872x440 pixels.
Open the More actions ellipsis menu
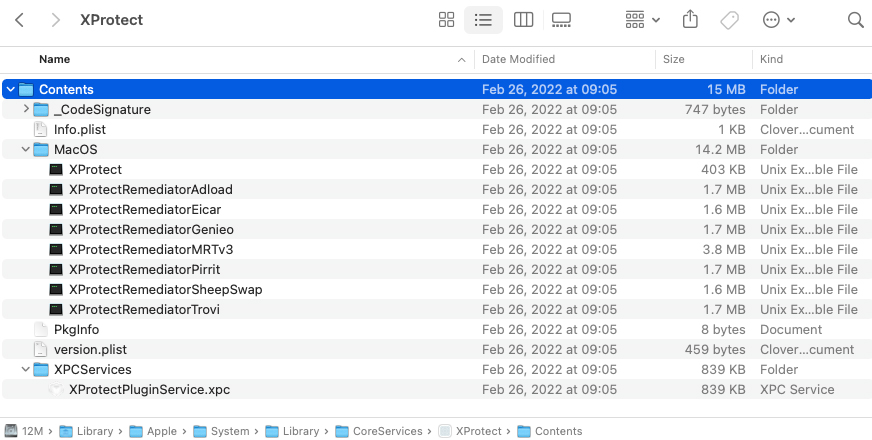pos(779,20)
